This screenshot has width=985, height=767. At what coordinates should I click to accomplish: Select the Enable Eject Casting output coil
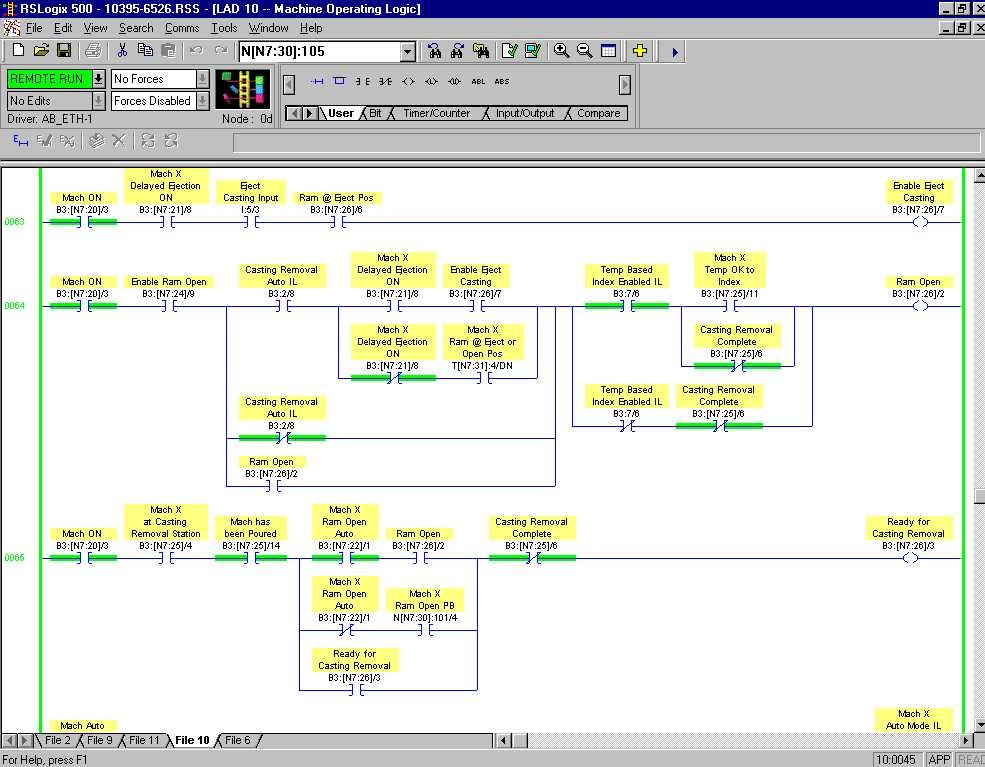[920, 222]
